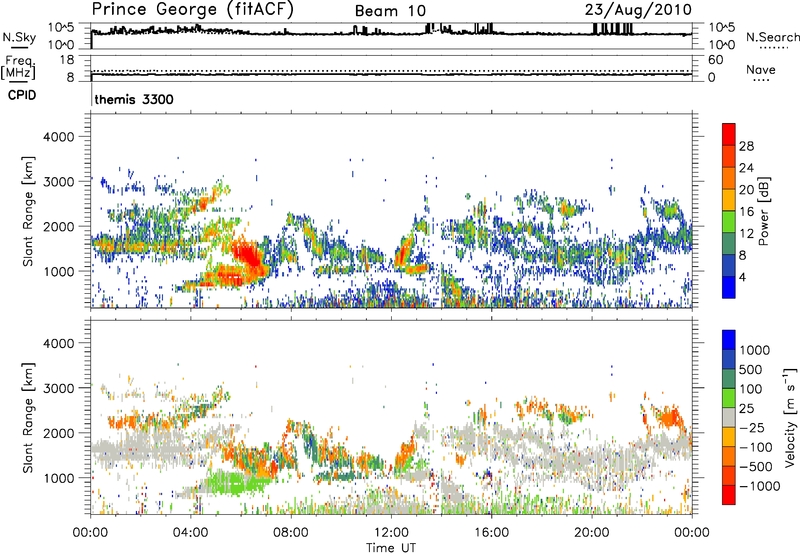Click the '-25' label on the Velocity colorbar
The image size is (800, 554).
[752, 428]
